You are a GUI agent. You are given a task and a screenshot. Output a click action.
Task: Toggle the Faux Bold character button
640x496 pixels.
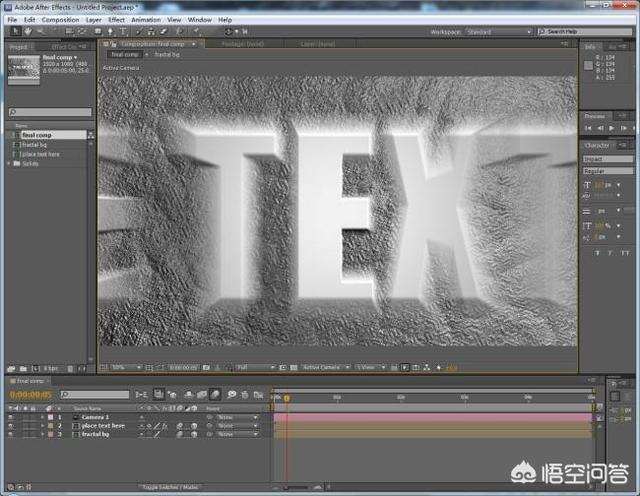[x=597, y=253]
